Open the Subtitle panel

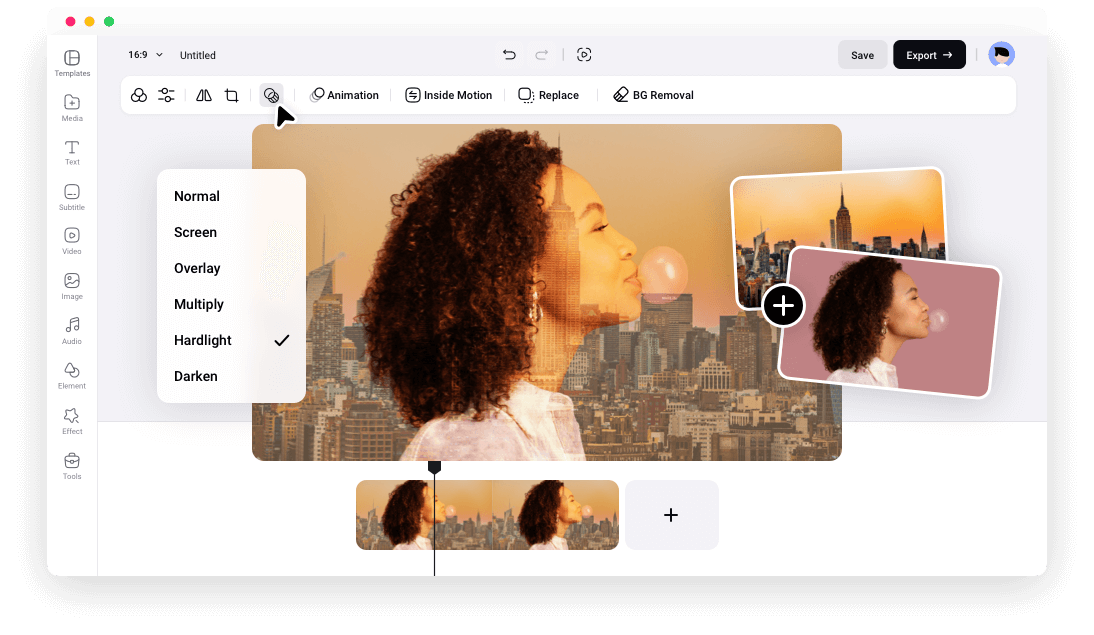(x=71, y=196)
